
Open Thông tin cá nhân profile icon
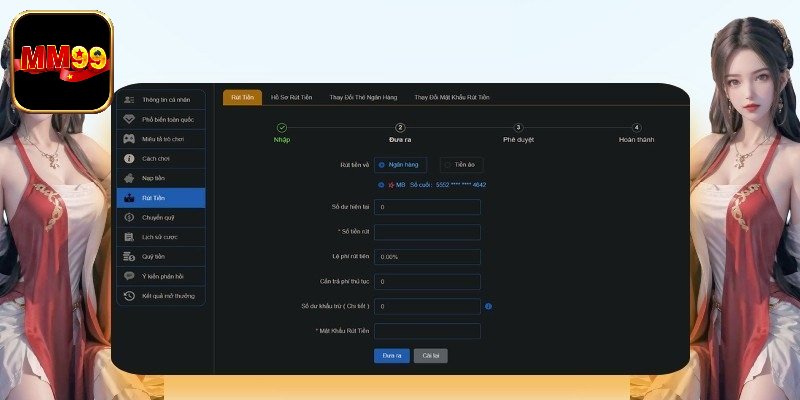coord(129,100)
